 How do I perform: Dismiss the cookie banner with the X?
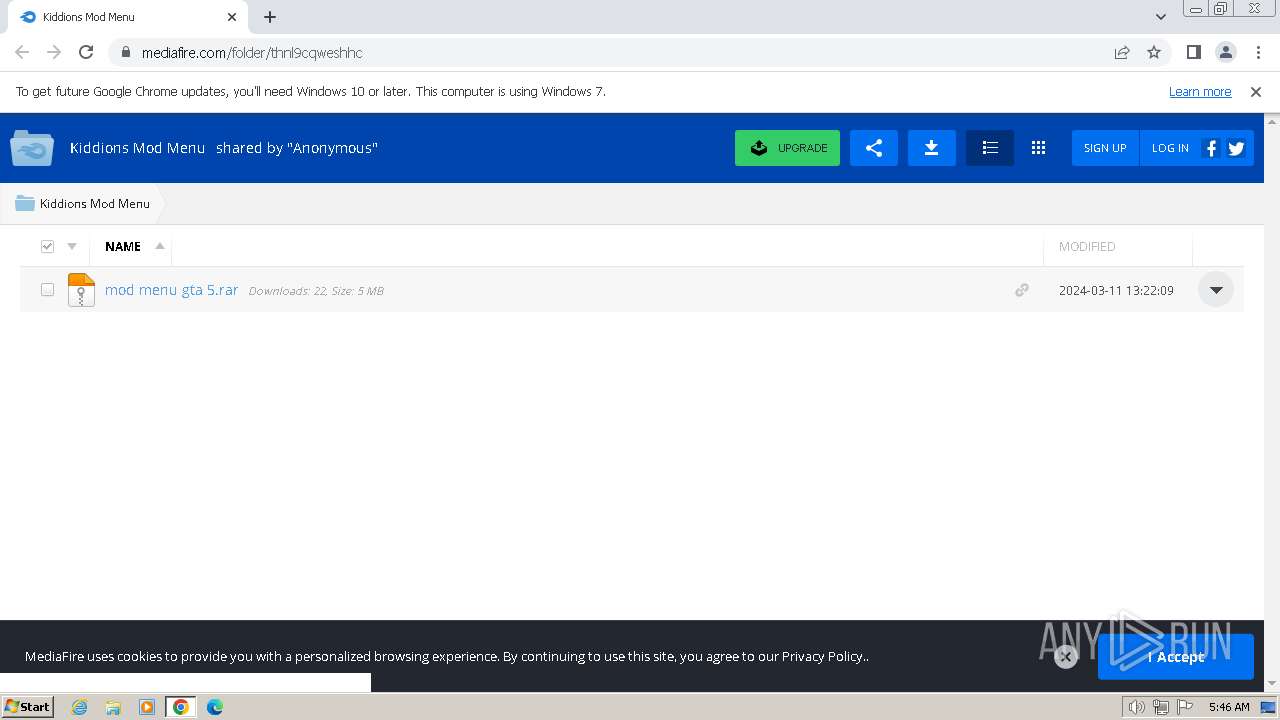(x=1066, y=656)
